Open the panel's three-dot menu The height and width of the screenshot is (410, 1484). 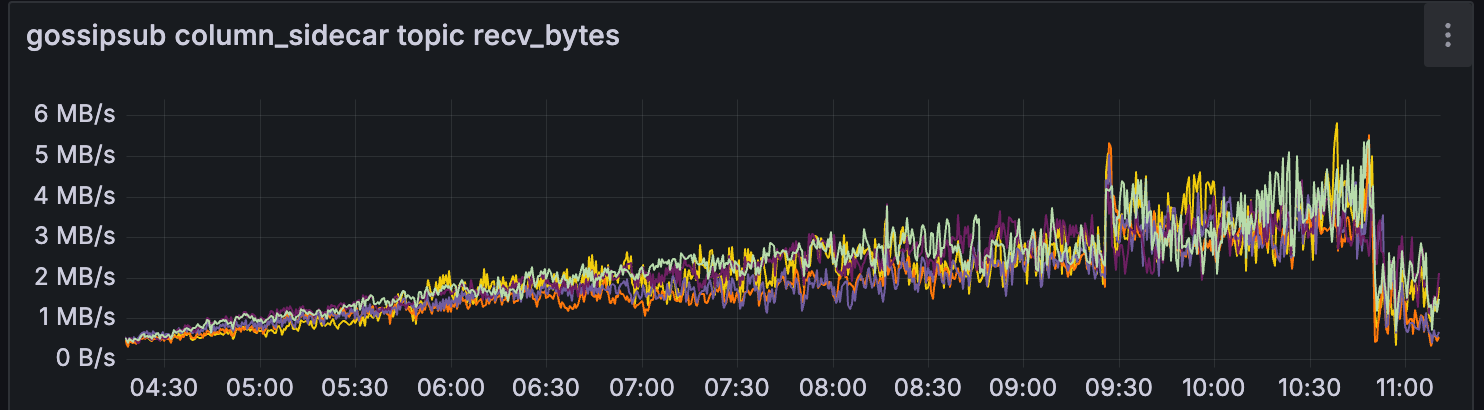click(1447, 36)
